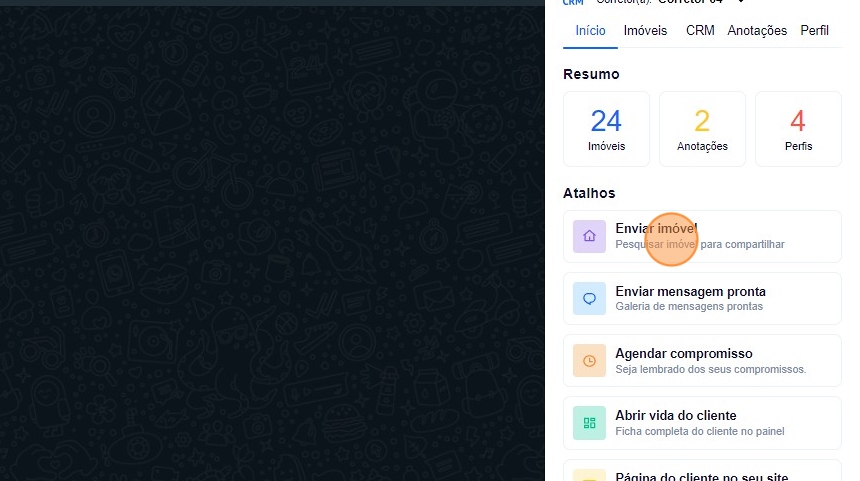Screen dimensions: 860x481
Task: Open the 4 Perfis summary card
Action: coord(797,129)
